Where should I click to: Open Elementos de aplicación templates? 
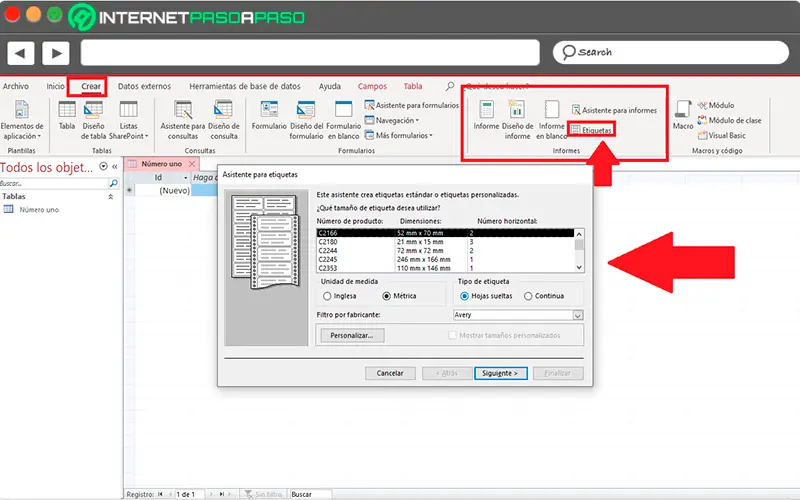(x=21, y=120)
